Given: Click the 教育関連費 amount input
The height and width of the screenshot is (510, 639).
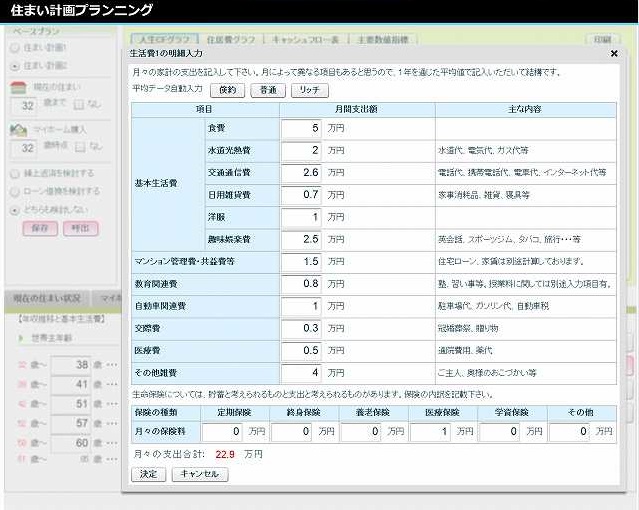Looking at the screenshot, I should pyautogui.click(x=301, y=283).
